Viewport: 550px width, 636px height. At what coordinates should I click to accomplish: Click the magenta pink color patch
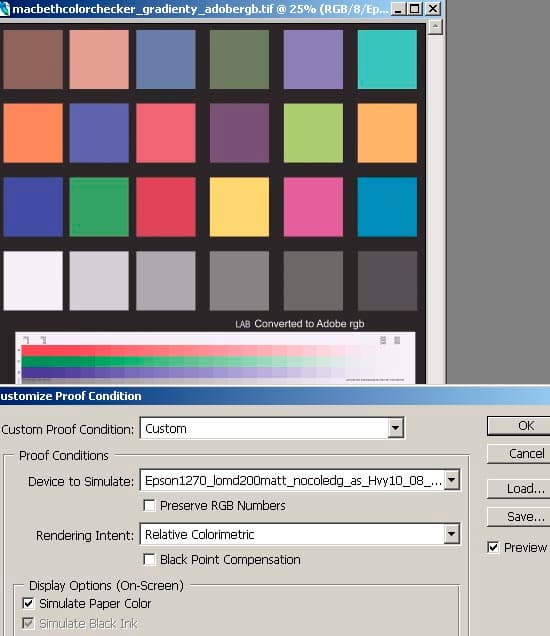coord(313,207)
